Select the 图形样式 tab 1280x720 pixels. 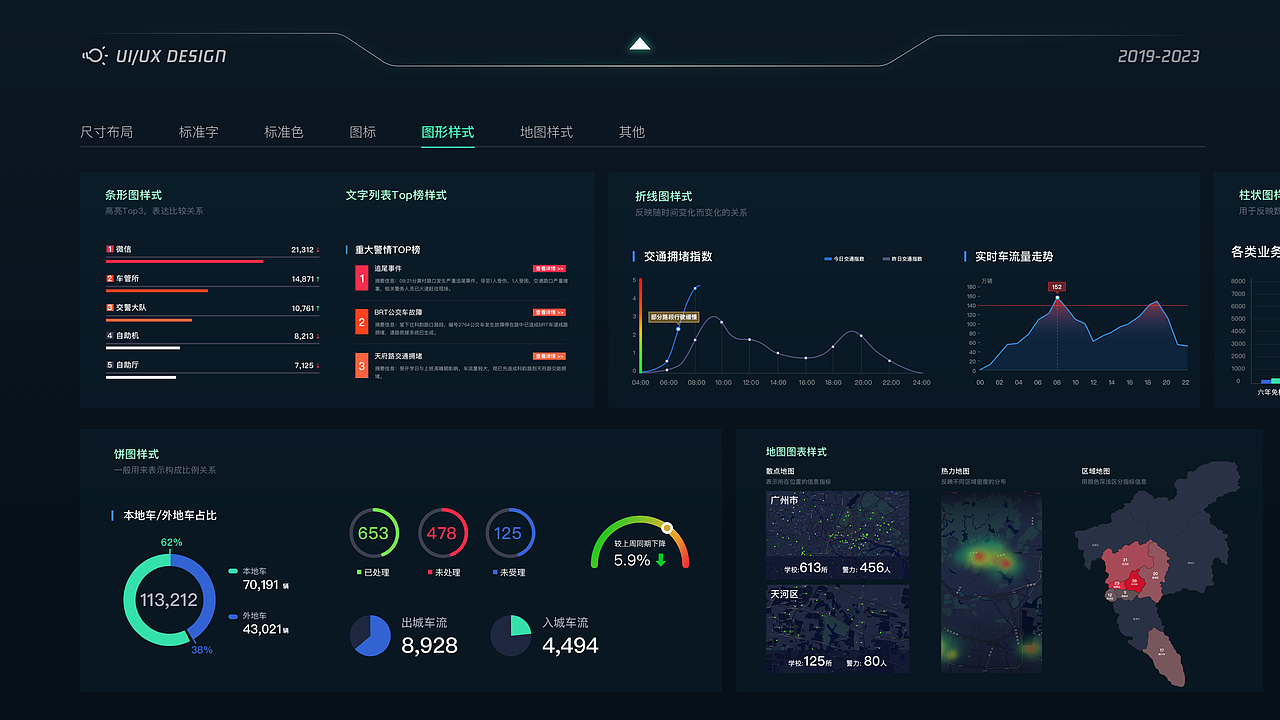click(x=448, y=132)
